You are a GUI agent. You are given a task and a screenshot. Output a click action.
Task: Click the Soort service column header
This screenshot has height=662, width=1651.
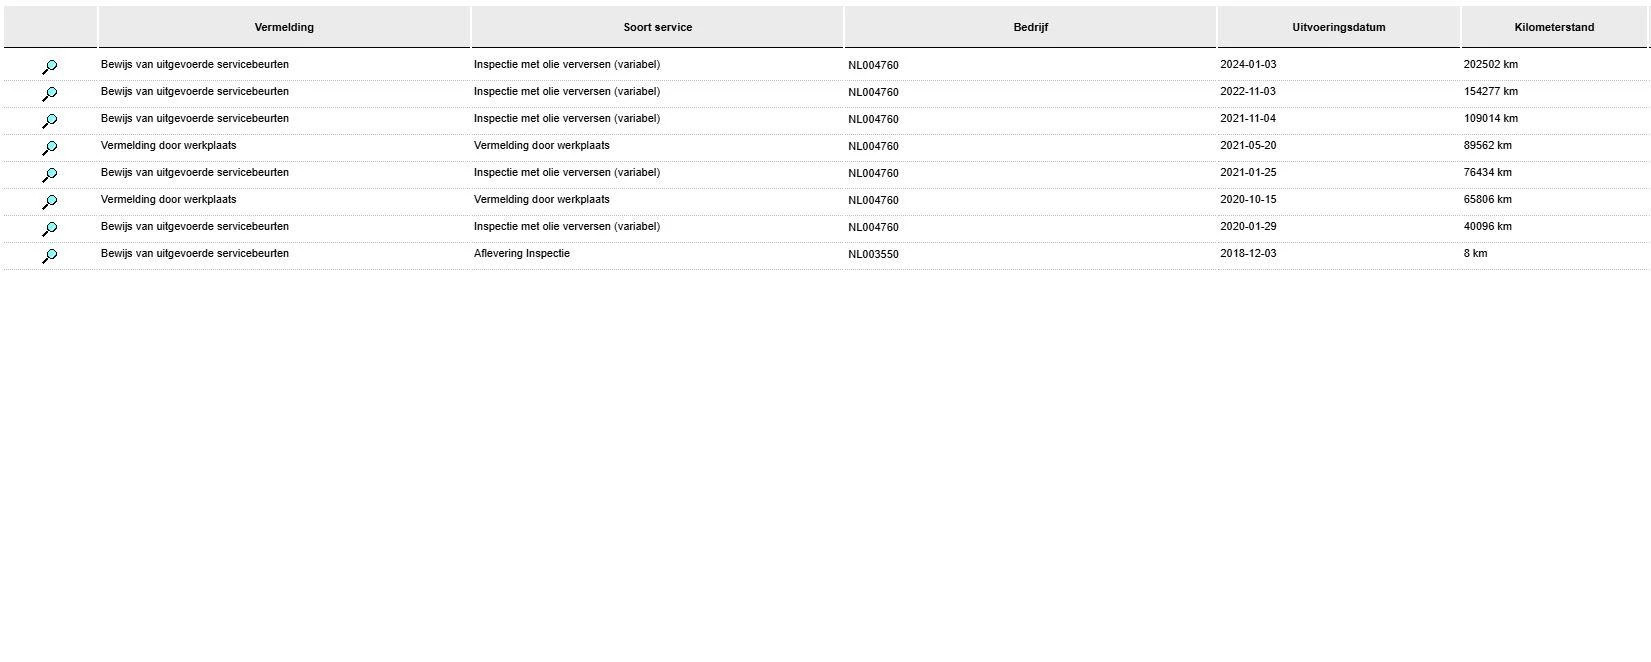coord(657,27)
